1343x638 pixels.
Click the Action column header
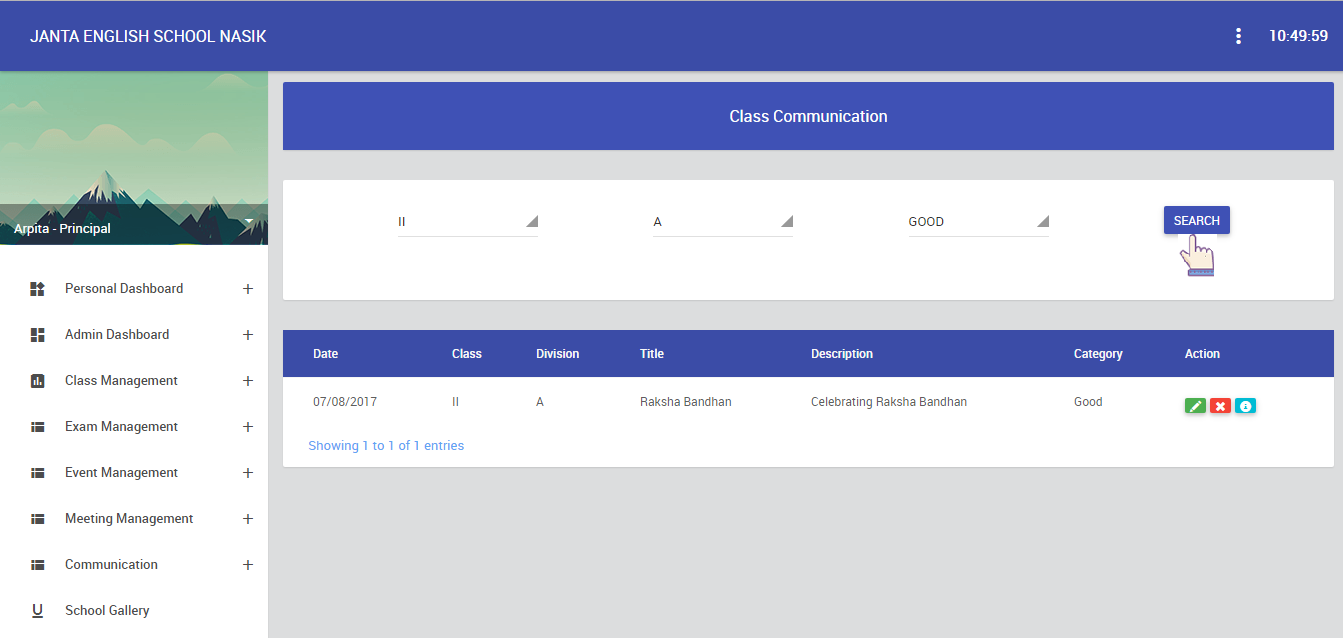tap(1202, 354)
